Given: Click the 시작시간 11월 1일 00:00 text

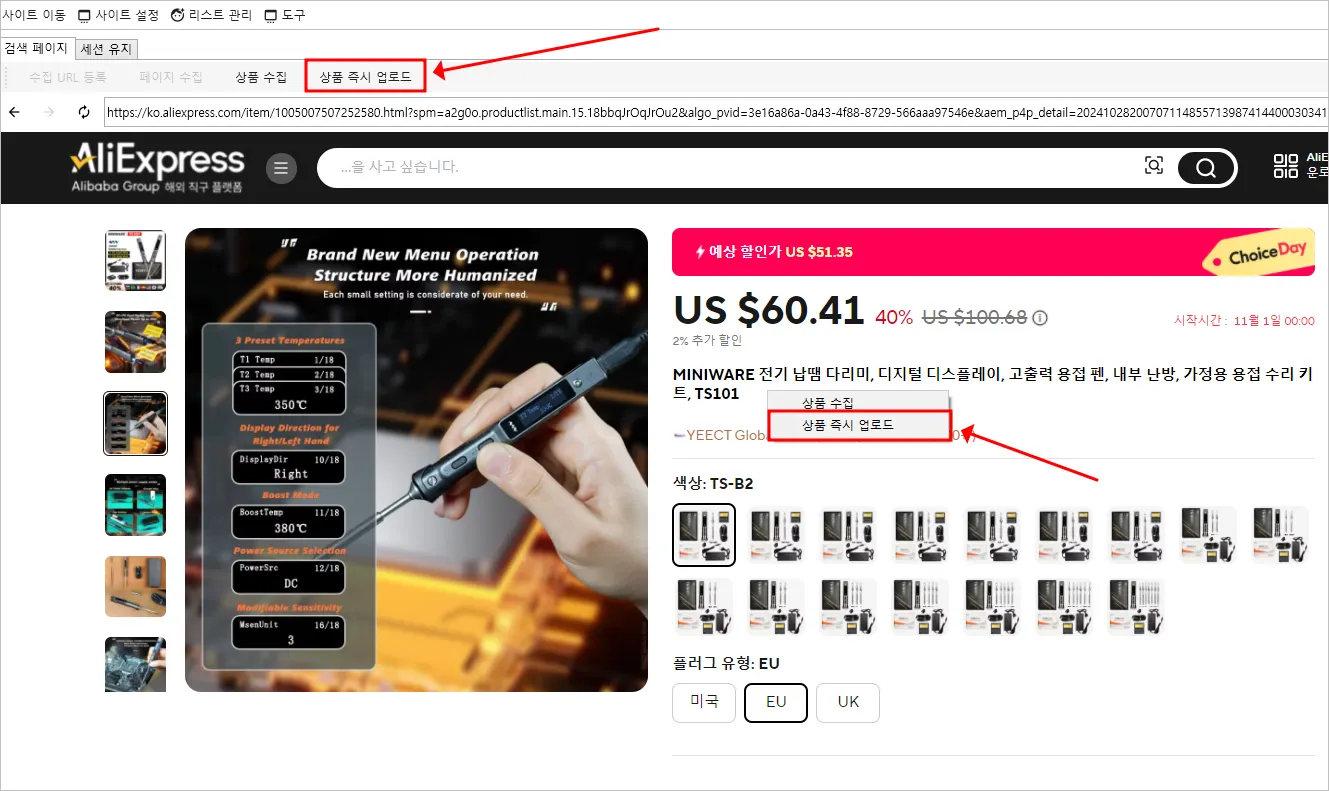Looking at the screenshot, I should tap(1244, 321).
